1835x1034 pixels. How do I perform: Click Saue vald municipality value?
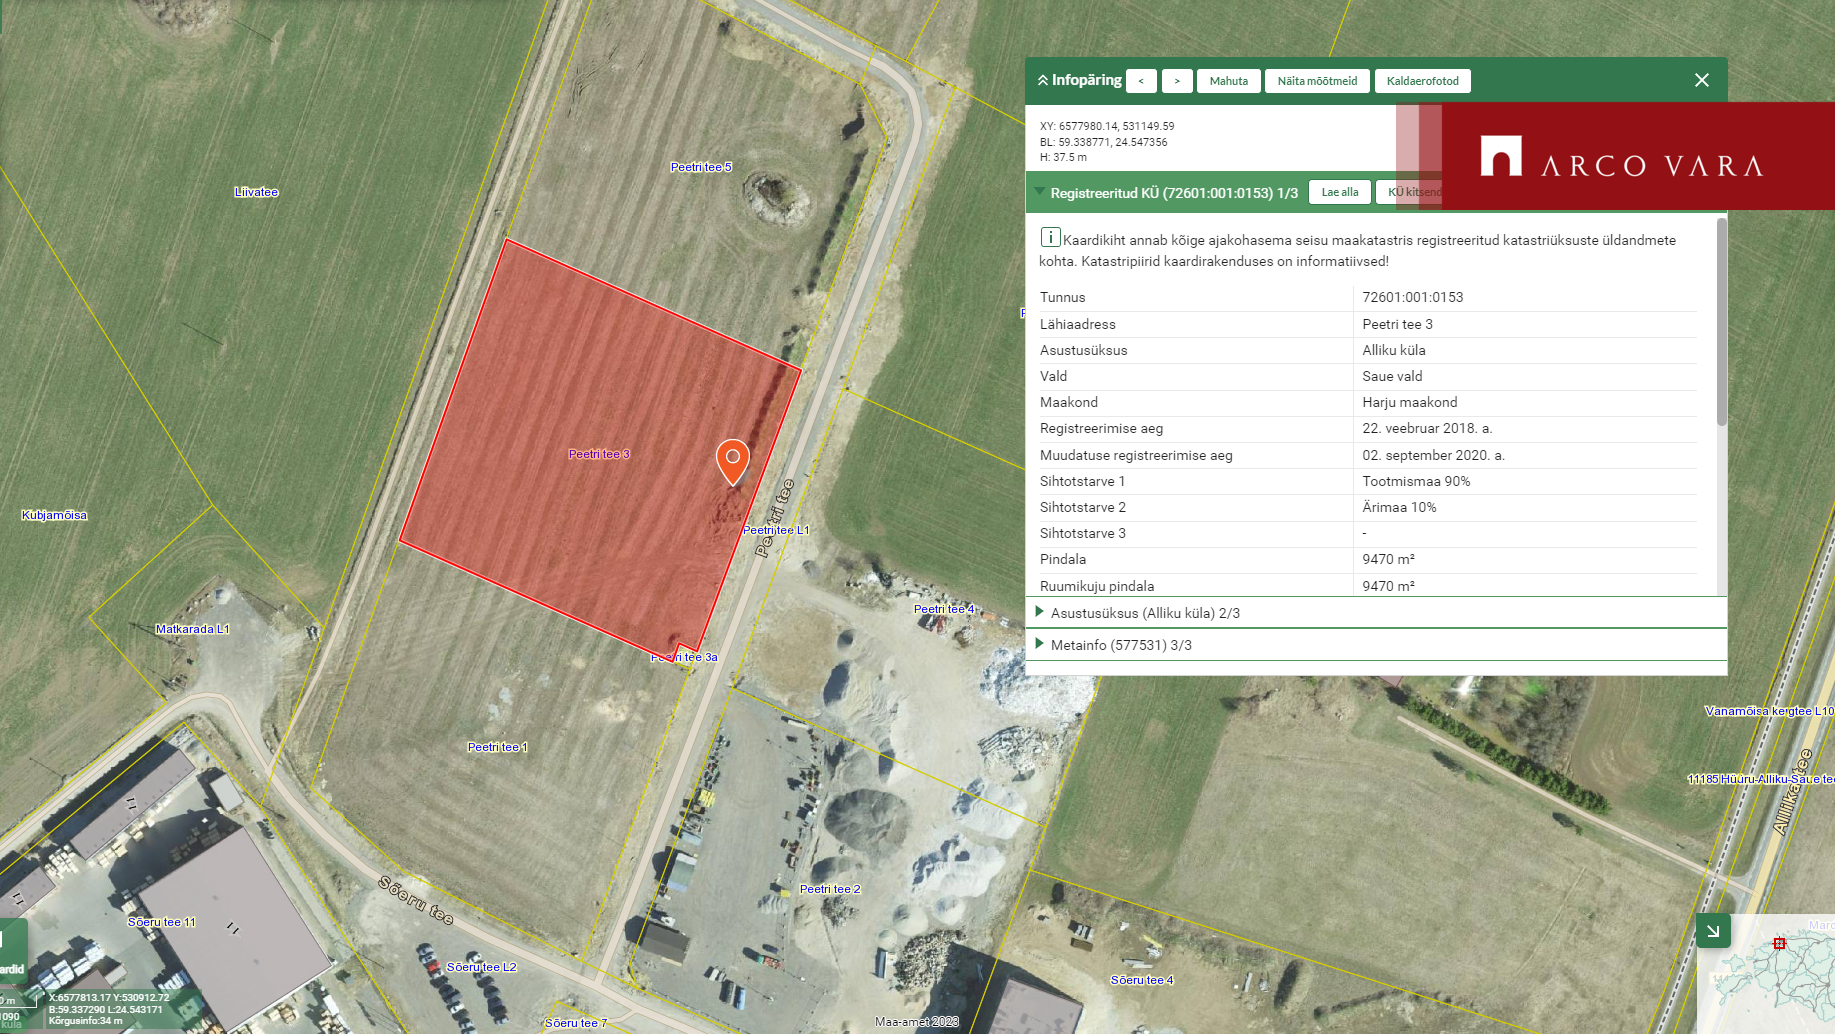[1392, 376]
